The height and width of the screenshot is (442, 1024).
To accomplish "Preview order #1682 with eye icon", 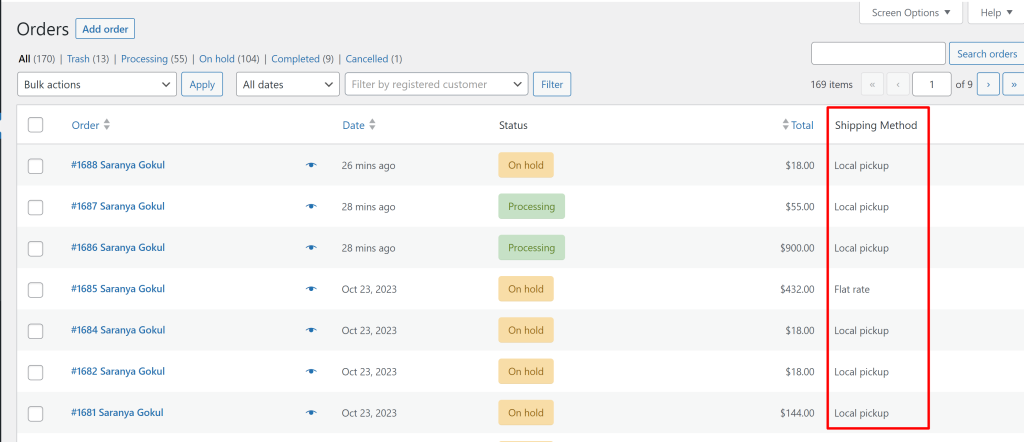I will pyautogui.click(x=311, y=371).
